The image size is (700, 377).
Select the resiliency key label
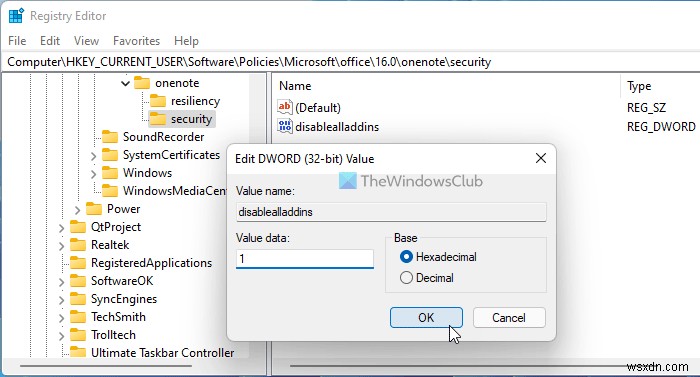[x=195, y=101]
